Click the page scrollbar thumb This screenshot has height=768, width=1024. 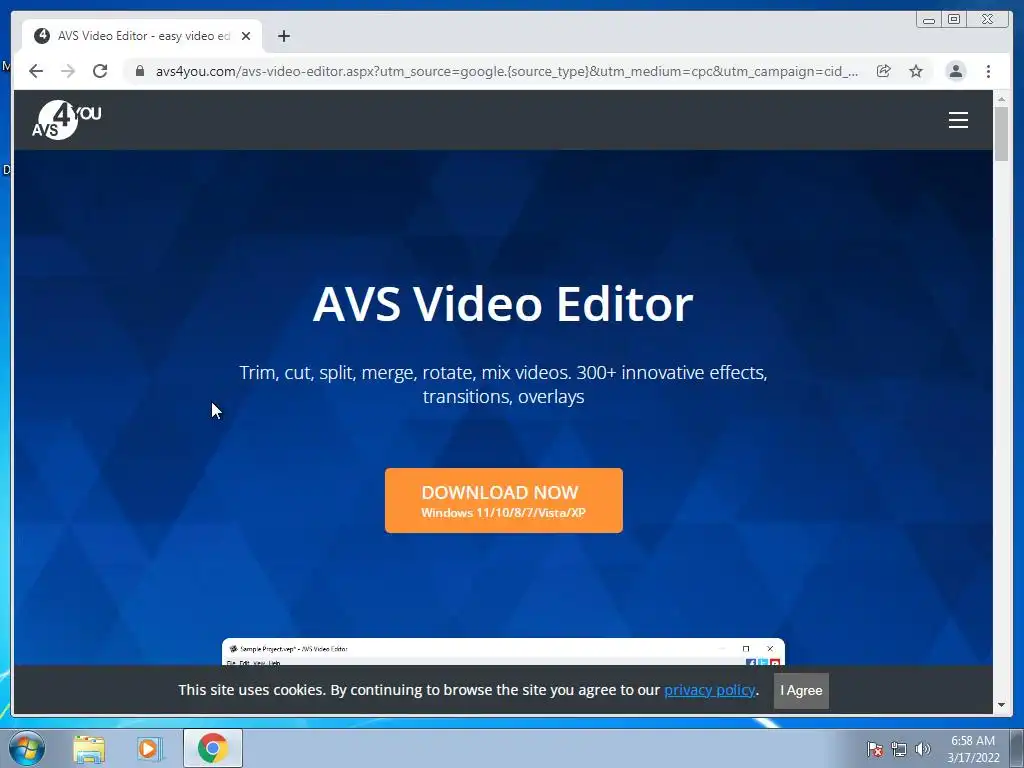point(1002,134)
